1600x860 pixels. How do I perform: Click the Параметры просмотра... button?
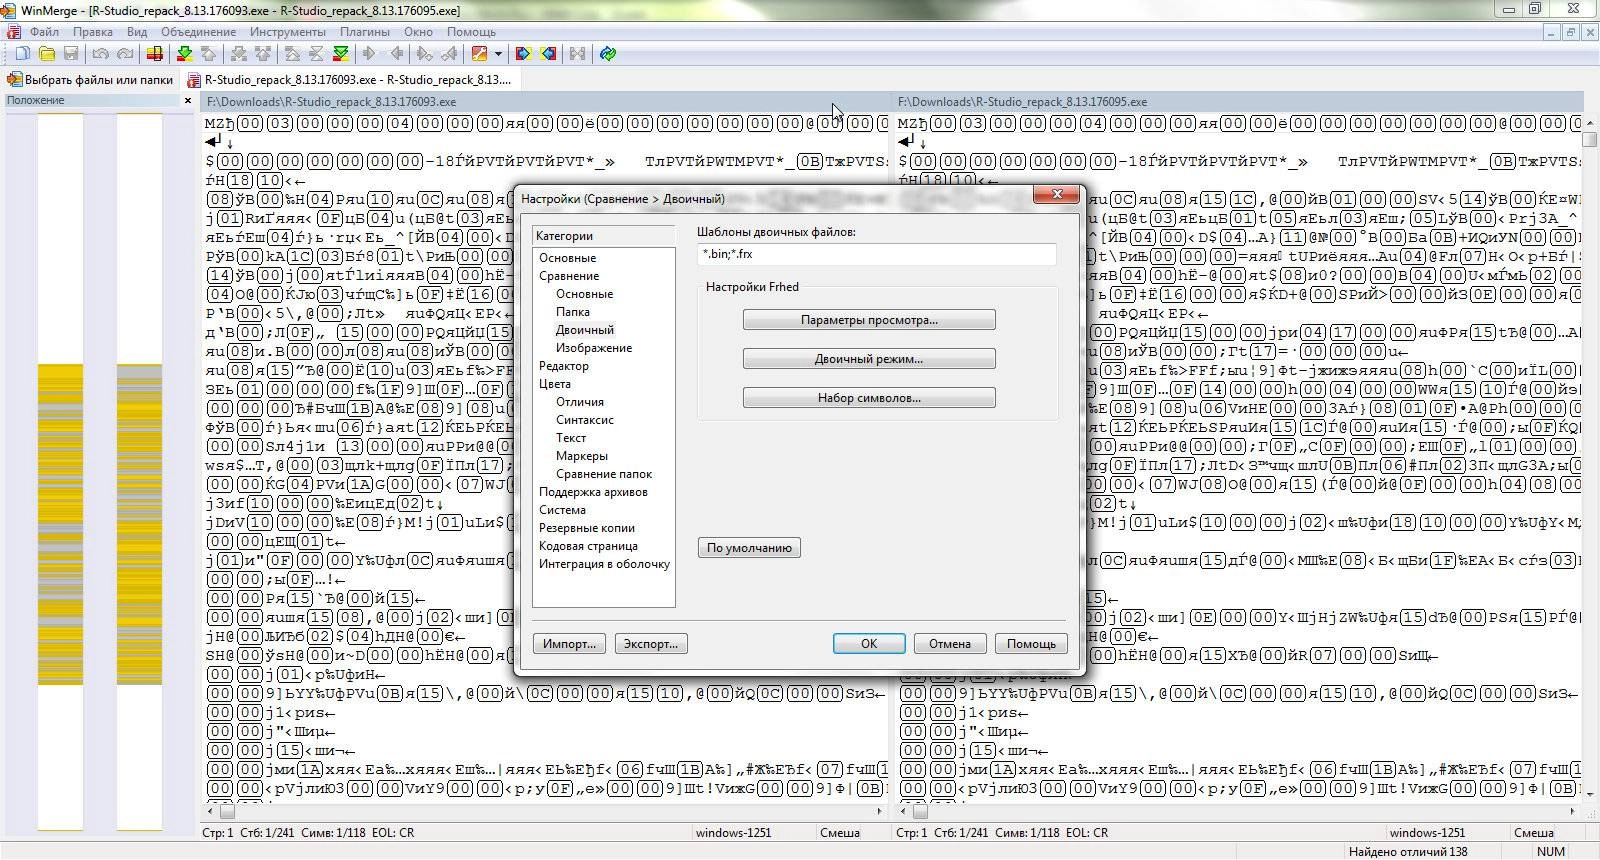pos(869,320)
